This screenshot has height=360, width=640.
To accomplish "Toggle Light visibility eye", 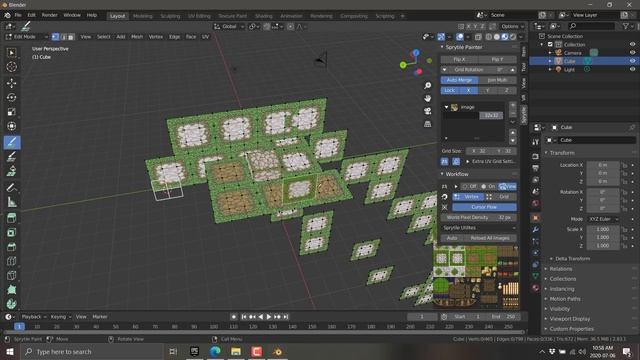I will click(632, 69).
